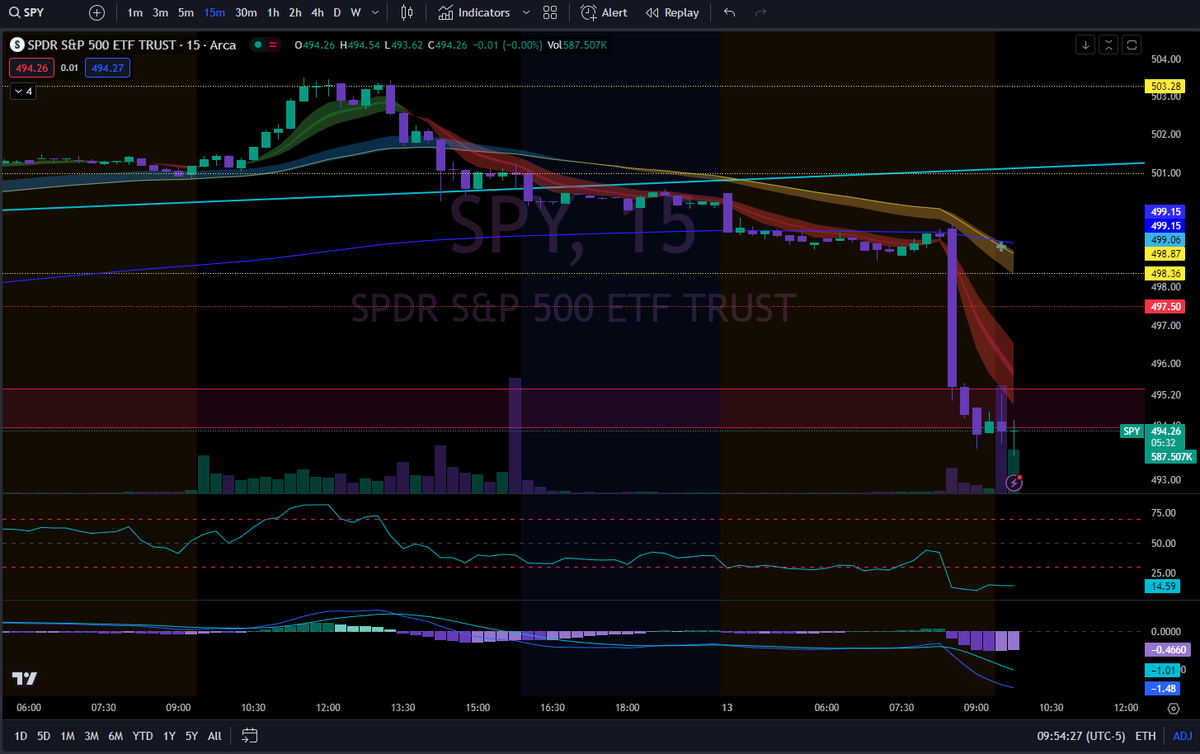Set range to YTD
1200x754 pixels.
(142, 736)
